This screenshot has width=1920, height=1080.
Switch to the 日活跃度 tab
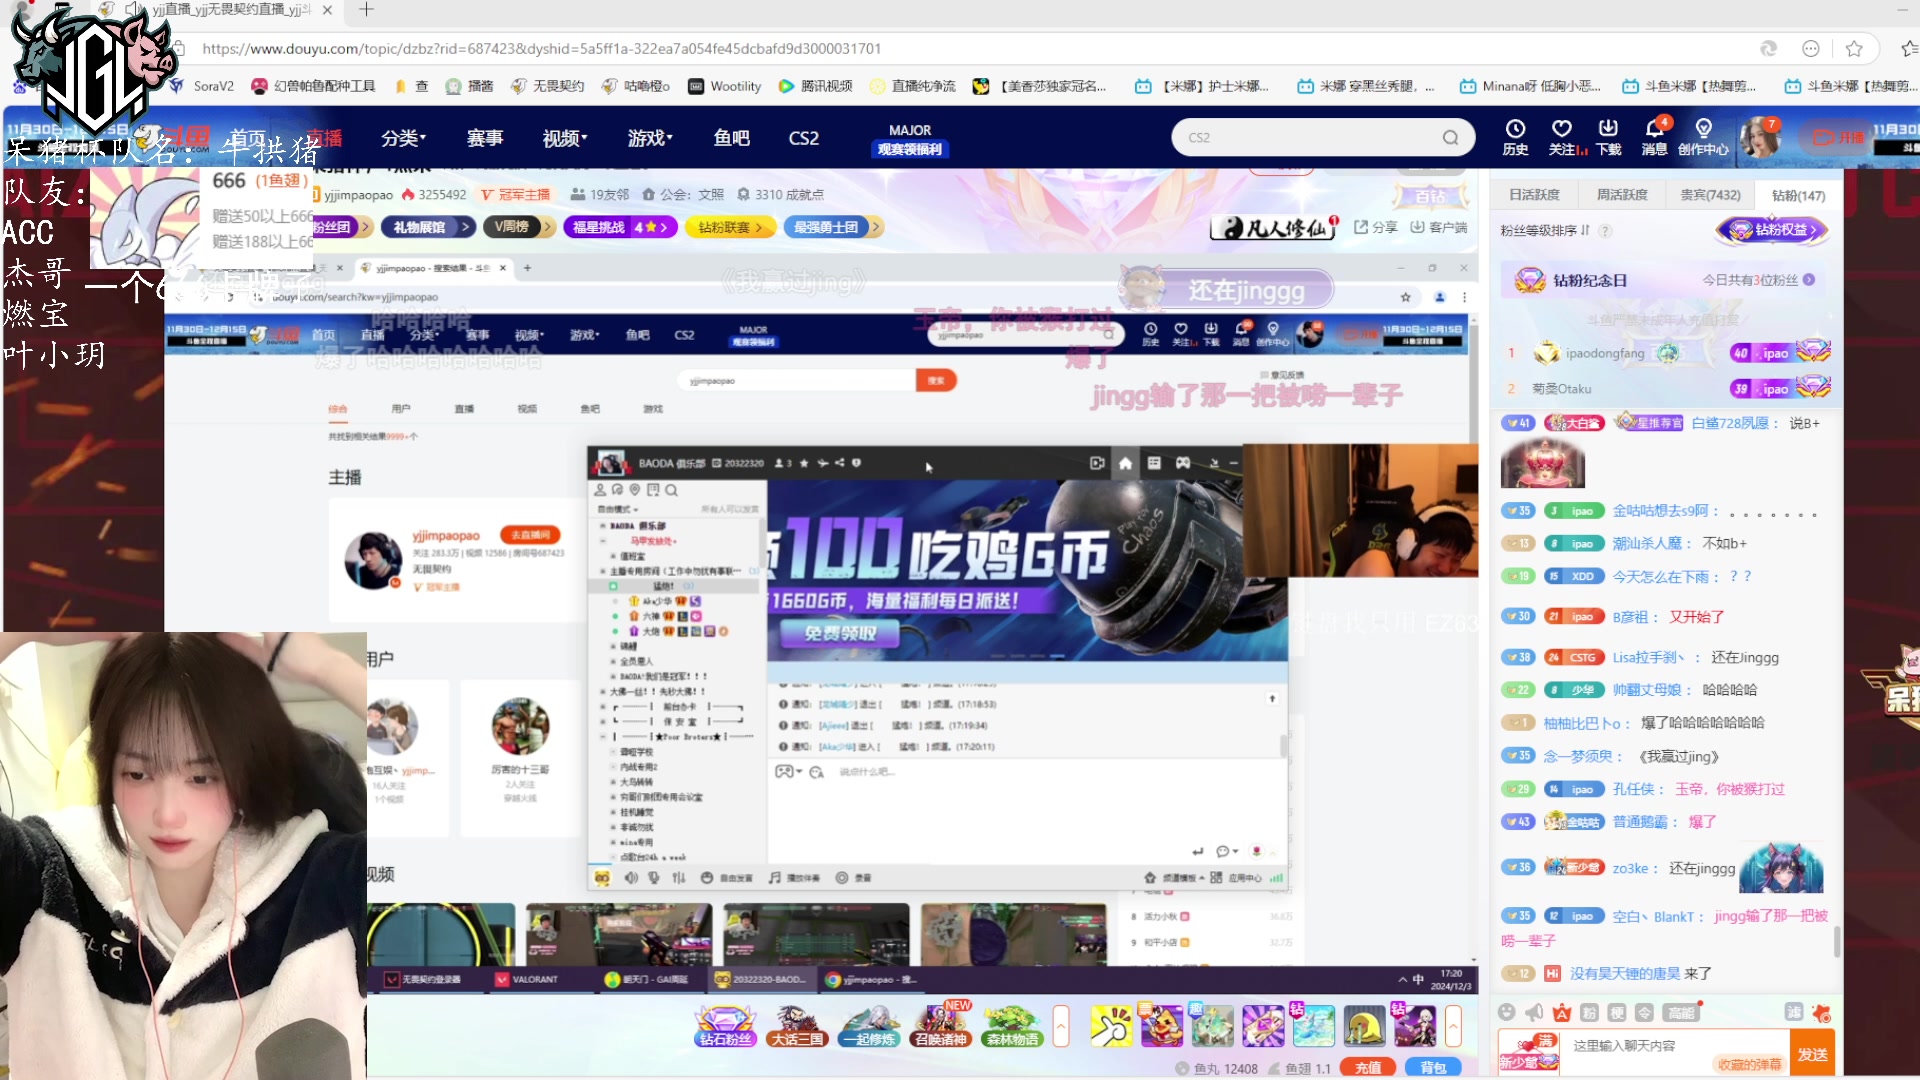(1534, 195)
